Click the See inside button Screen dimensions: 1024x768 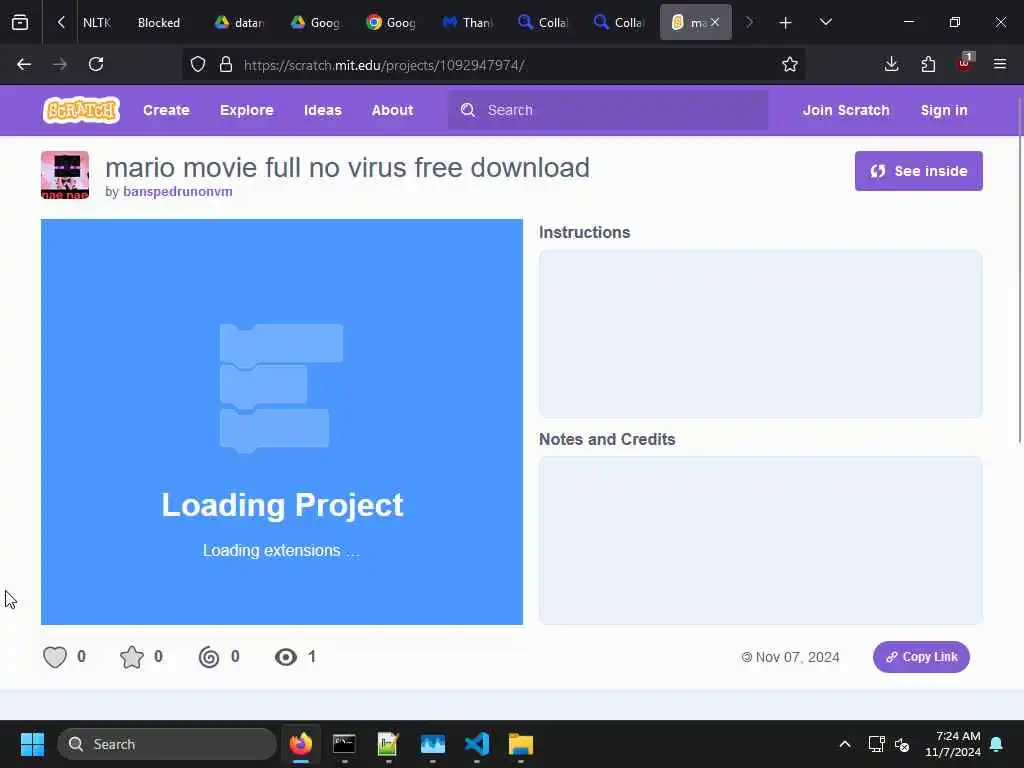pyautogui.click(x=918, y=171)
